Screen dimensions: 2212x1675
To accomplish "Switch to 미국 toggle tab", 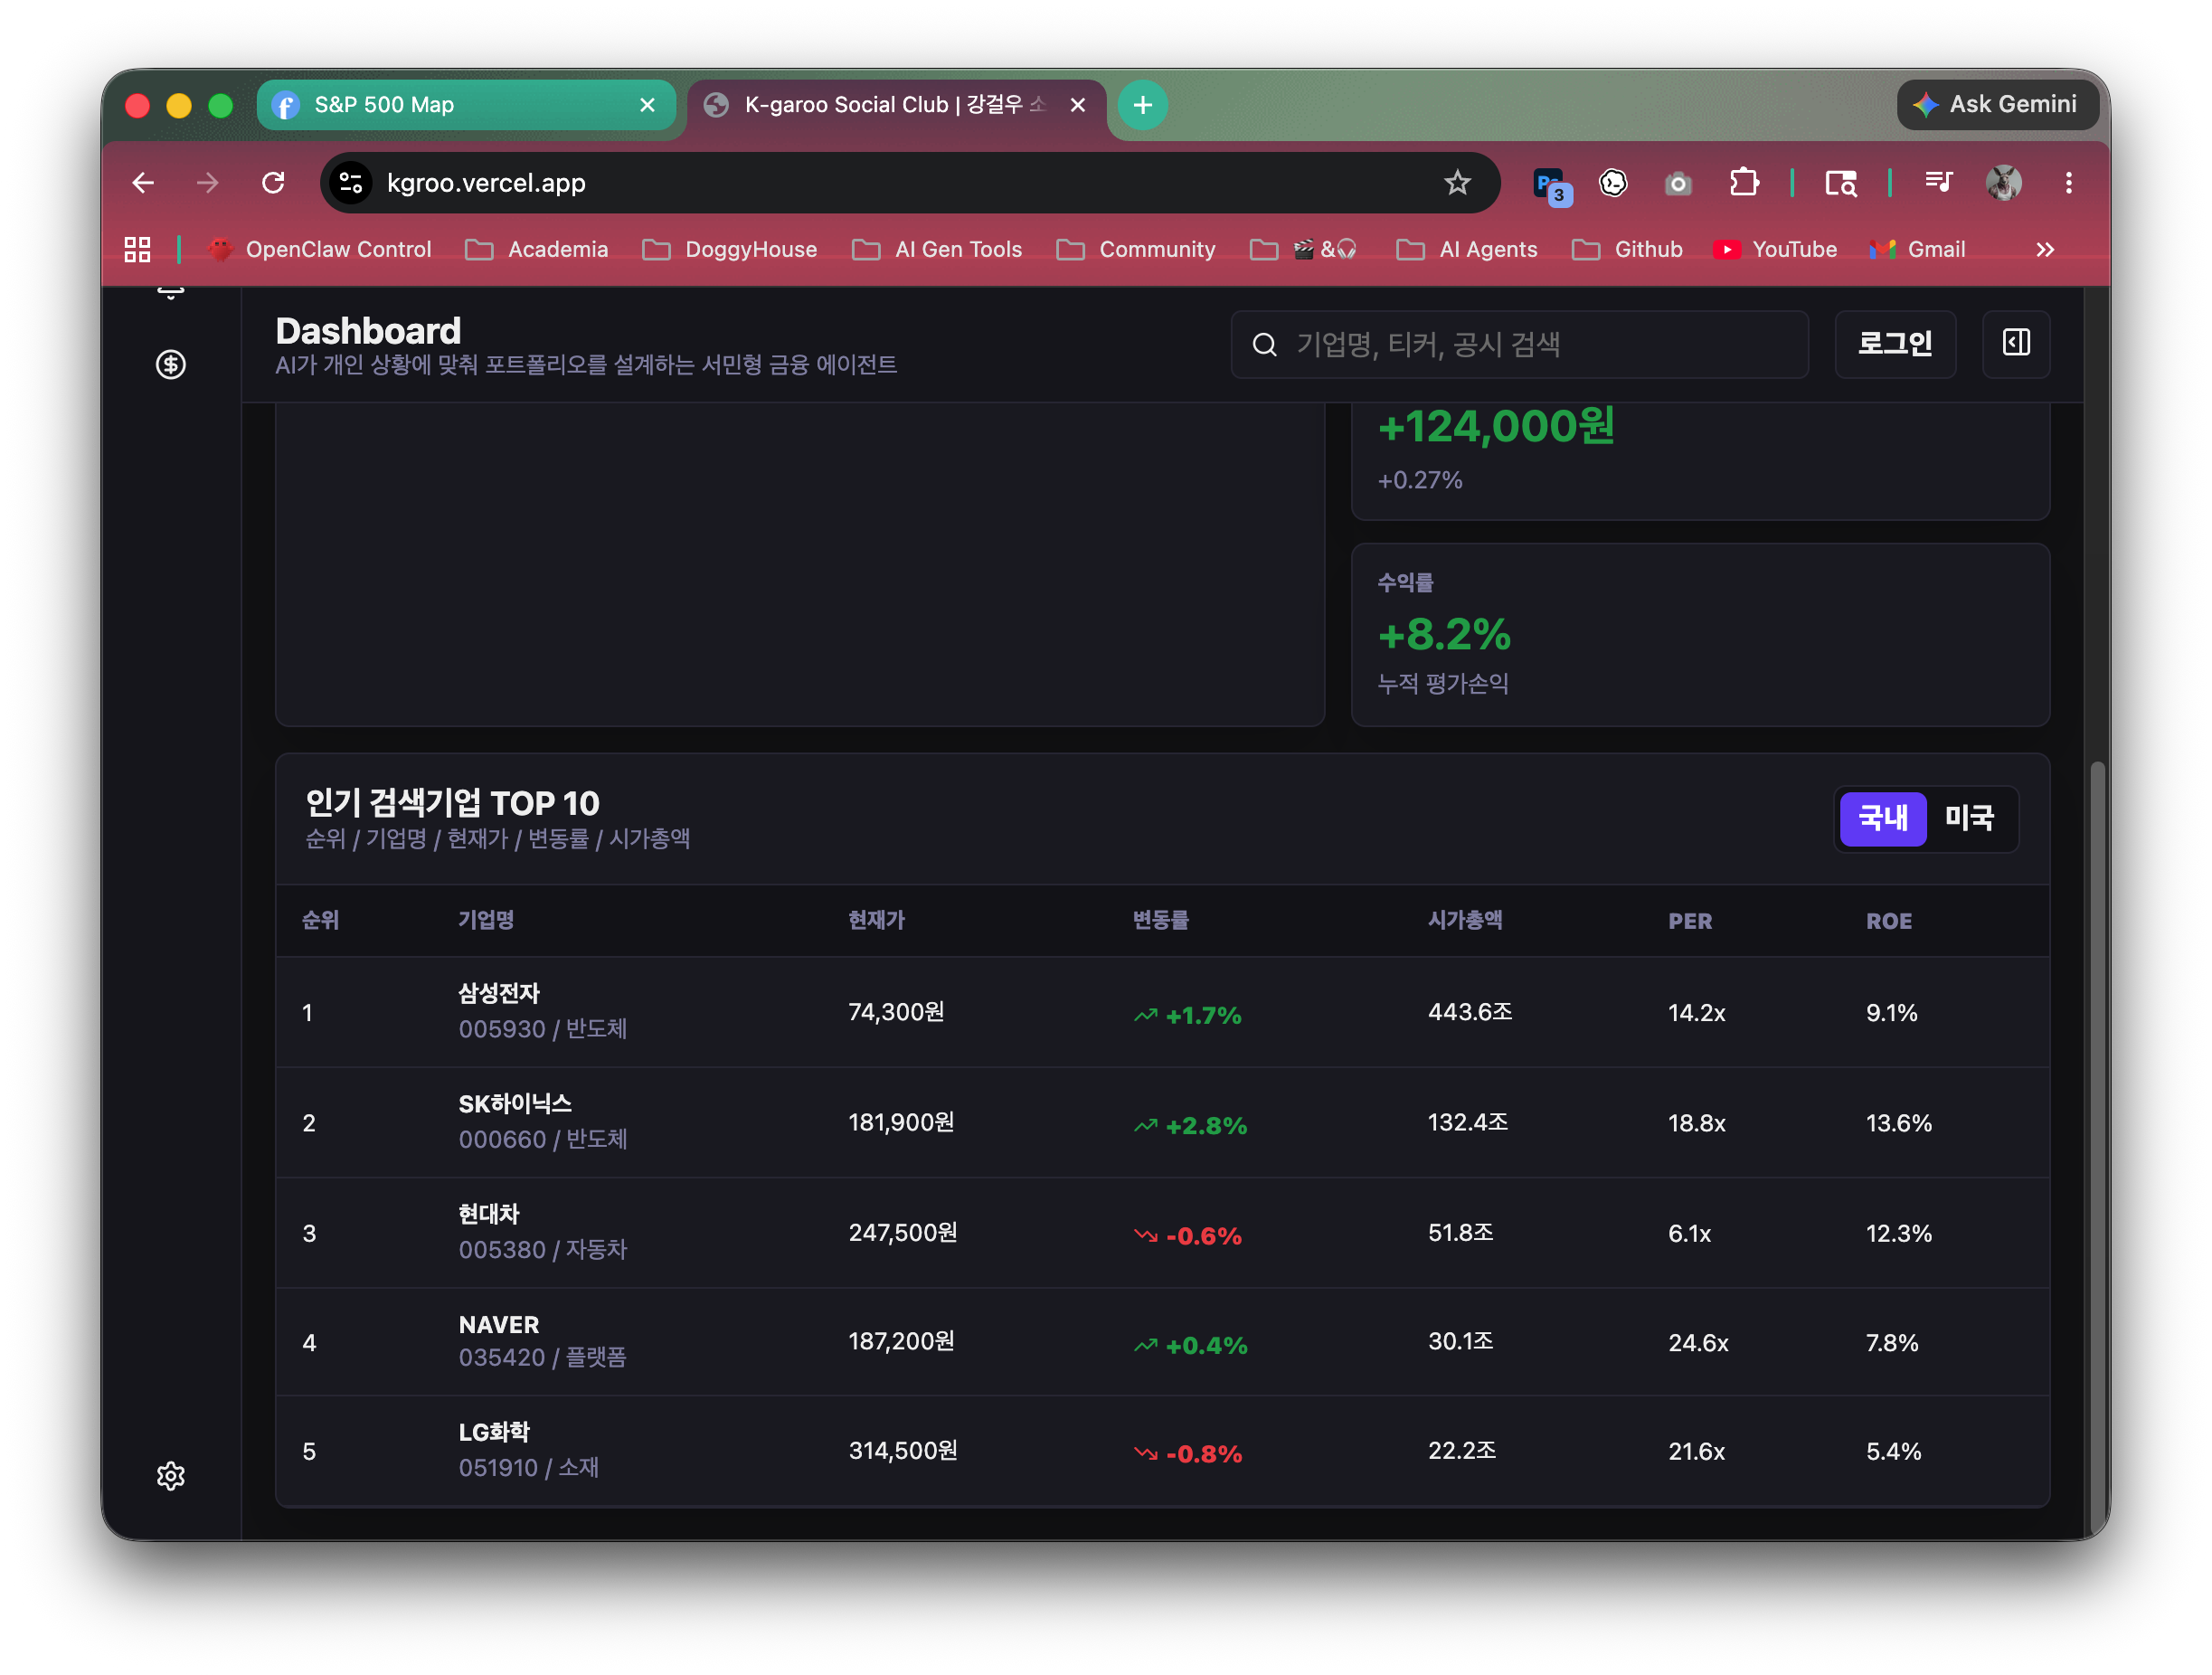I will coord(1970,819).
